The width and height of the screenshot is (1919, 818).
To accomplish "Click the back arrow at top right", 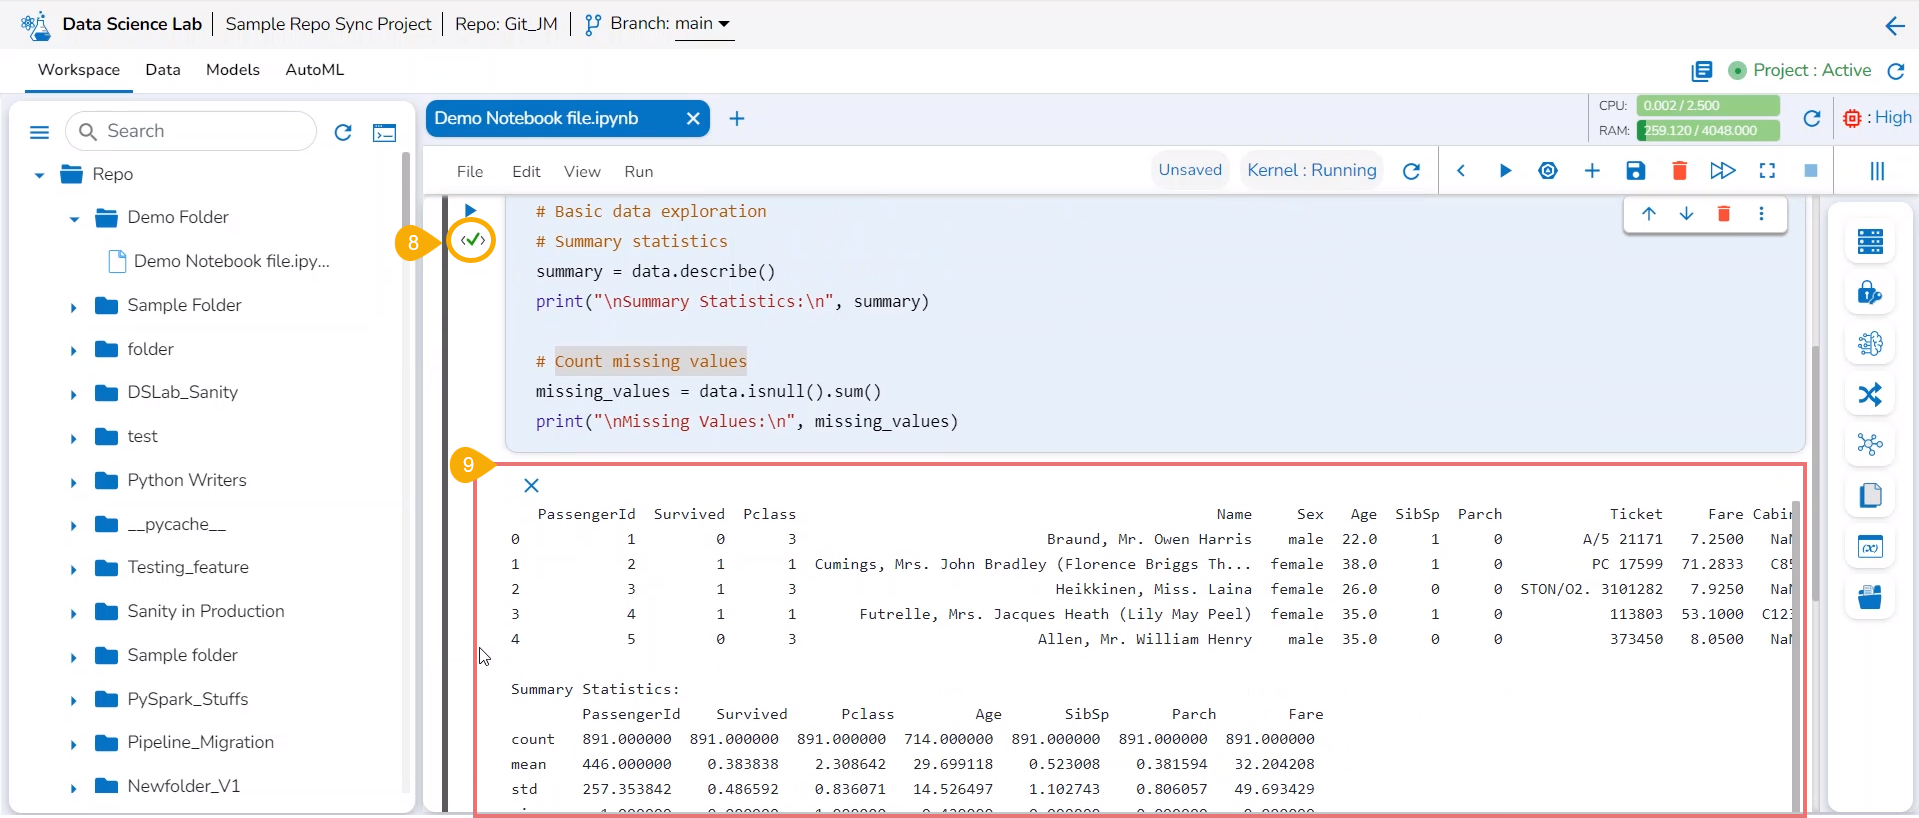I will (1894, 26).
